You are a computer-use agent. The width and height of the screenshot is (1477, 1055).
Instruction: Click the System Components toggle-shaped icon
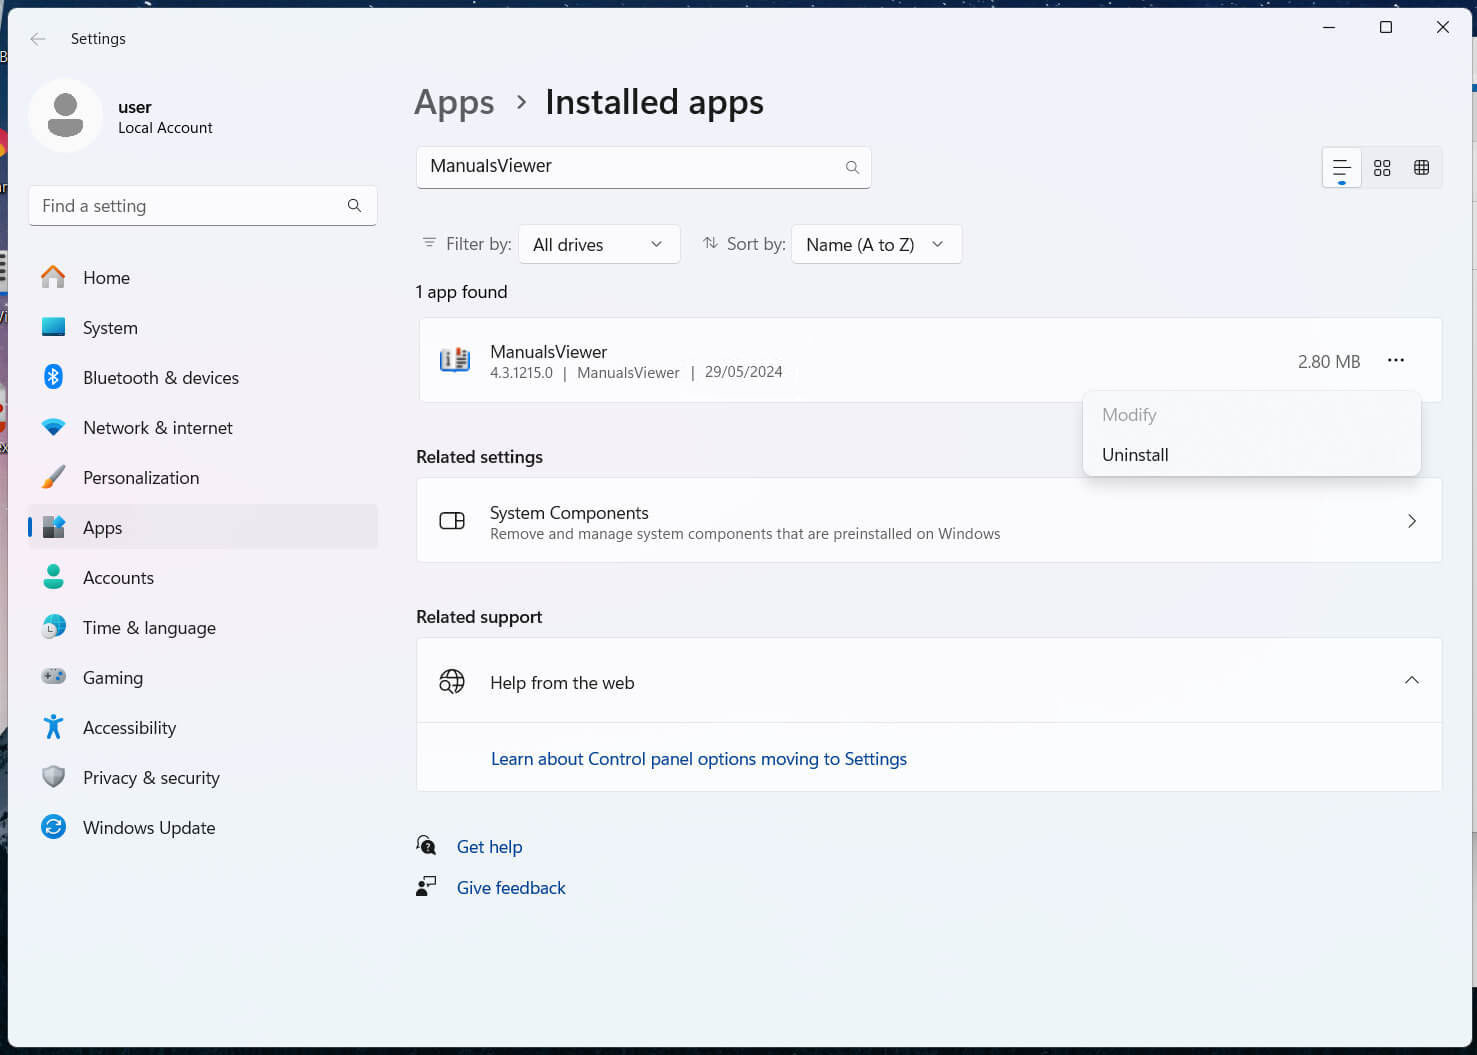[452, 521]
